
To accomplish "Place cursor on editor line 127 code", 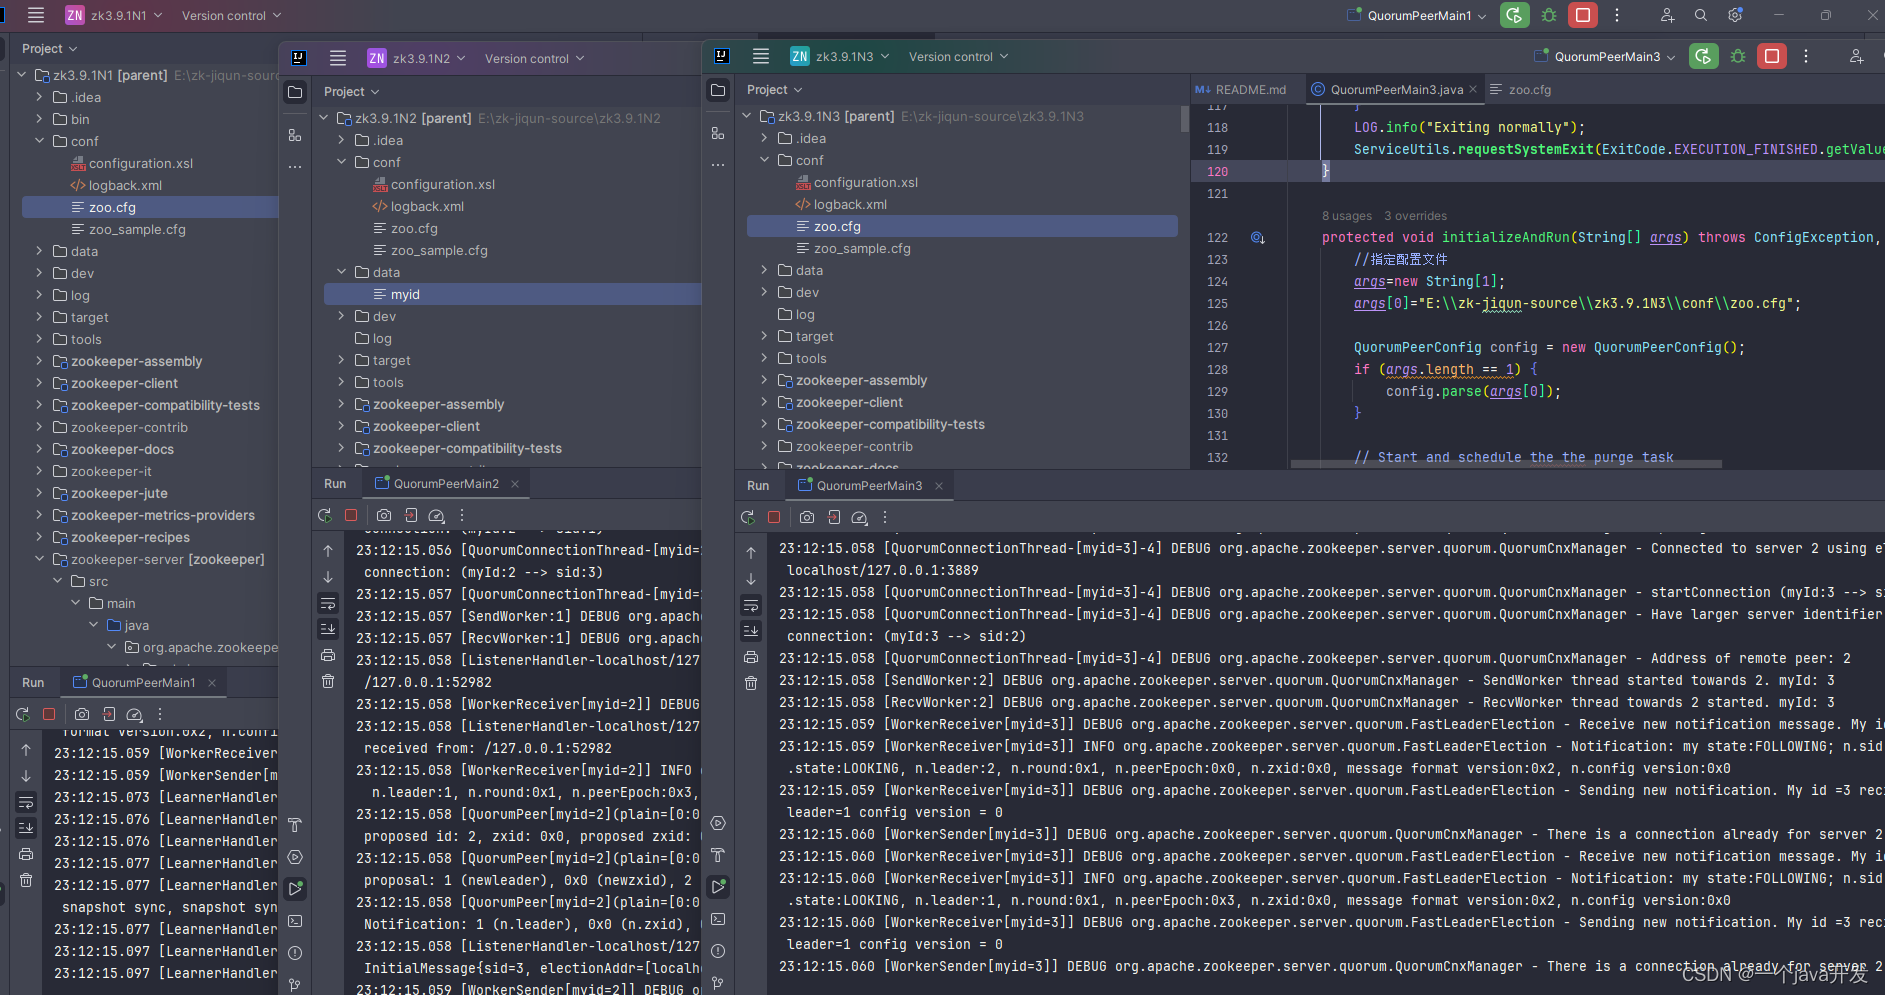I will [x=1549, y=347].
